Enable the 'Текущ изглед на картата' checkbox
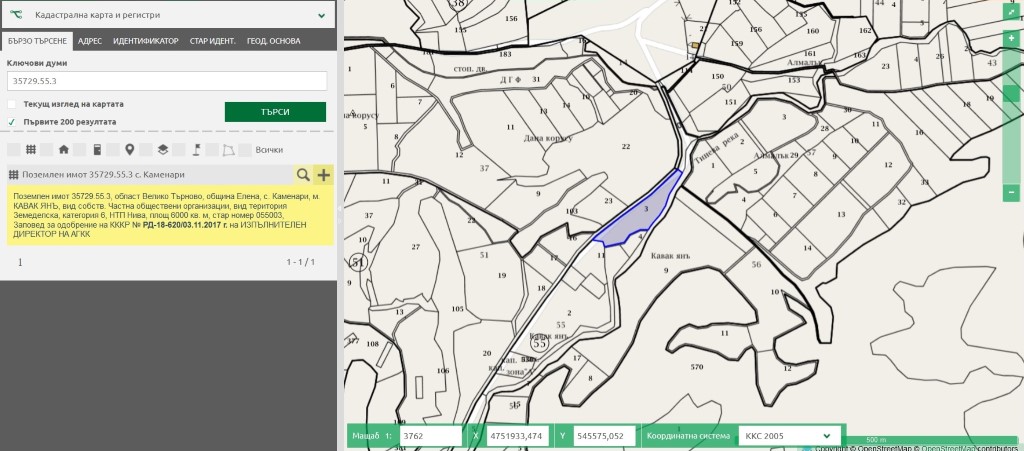 pyautogui.click(x=12, y=104)
